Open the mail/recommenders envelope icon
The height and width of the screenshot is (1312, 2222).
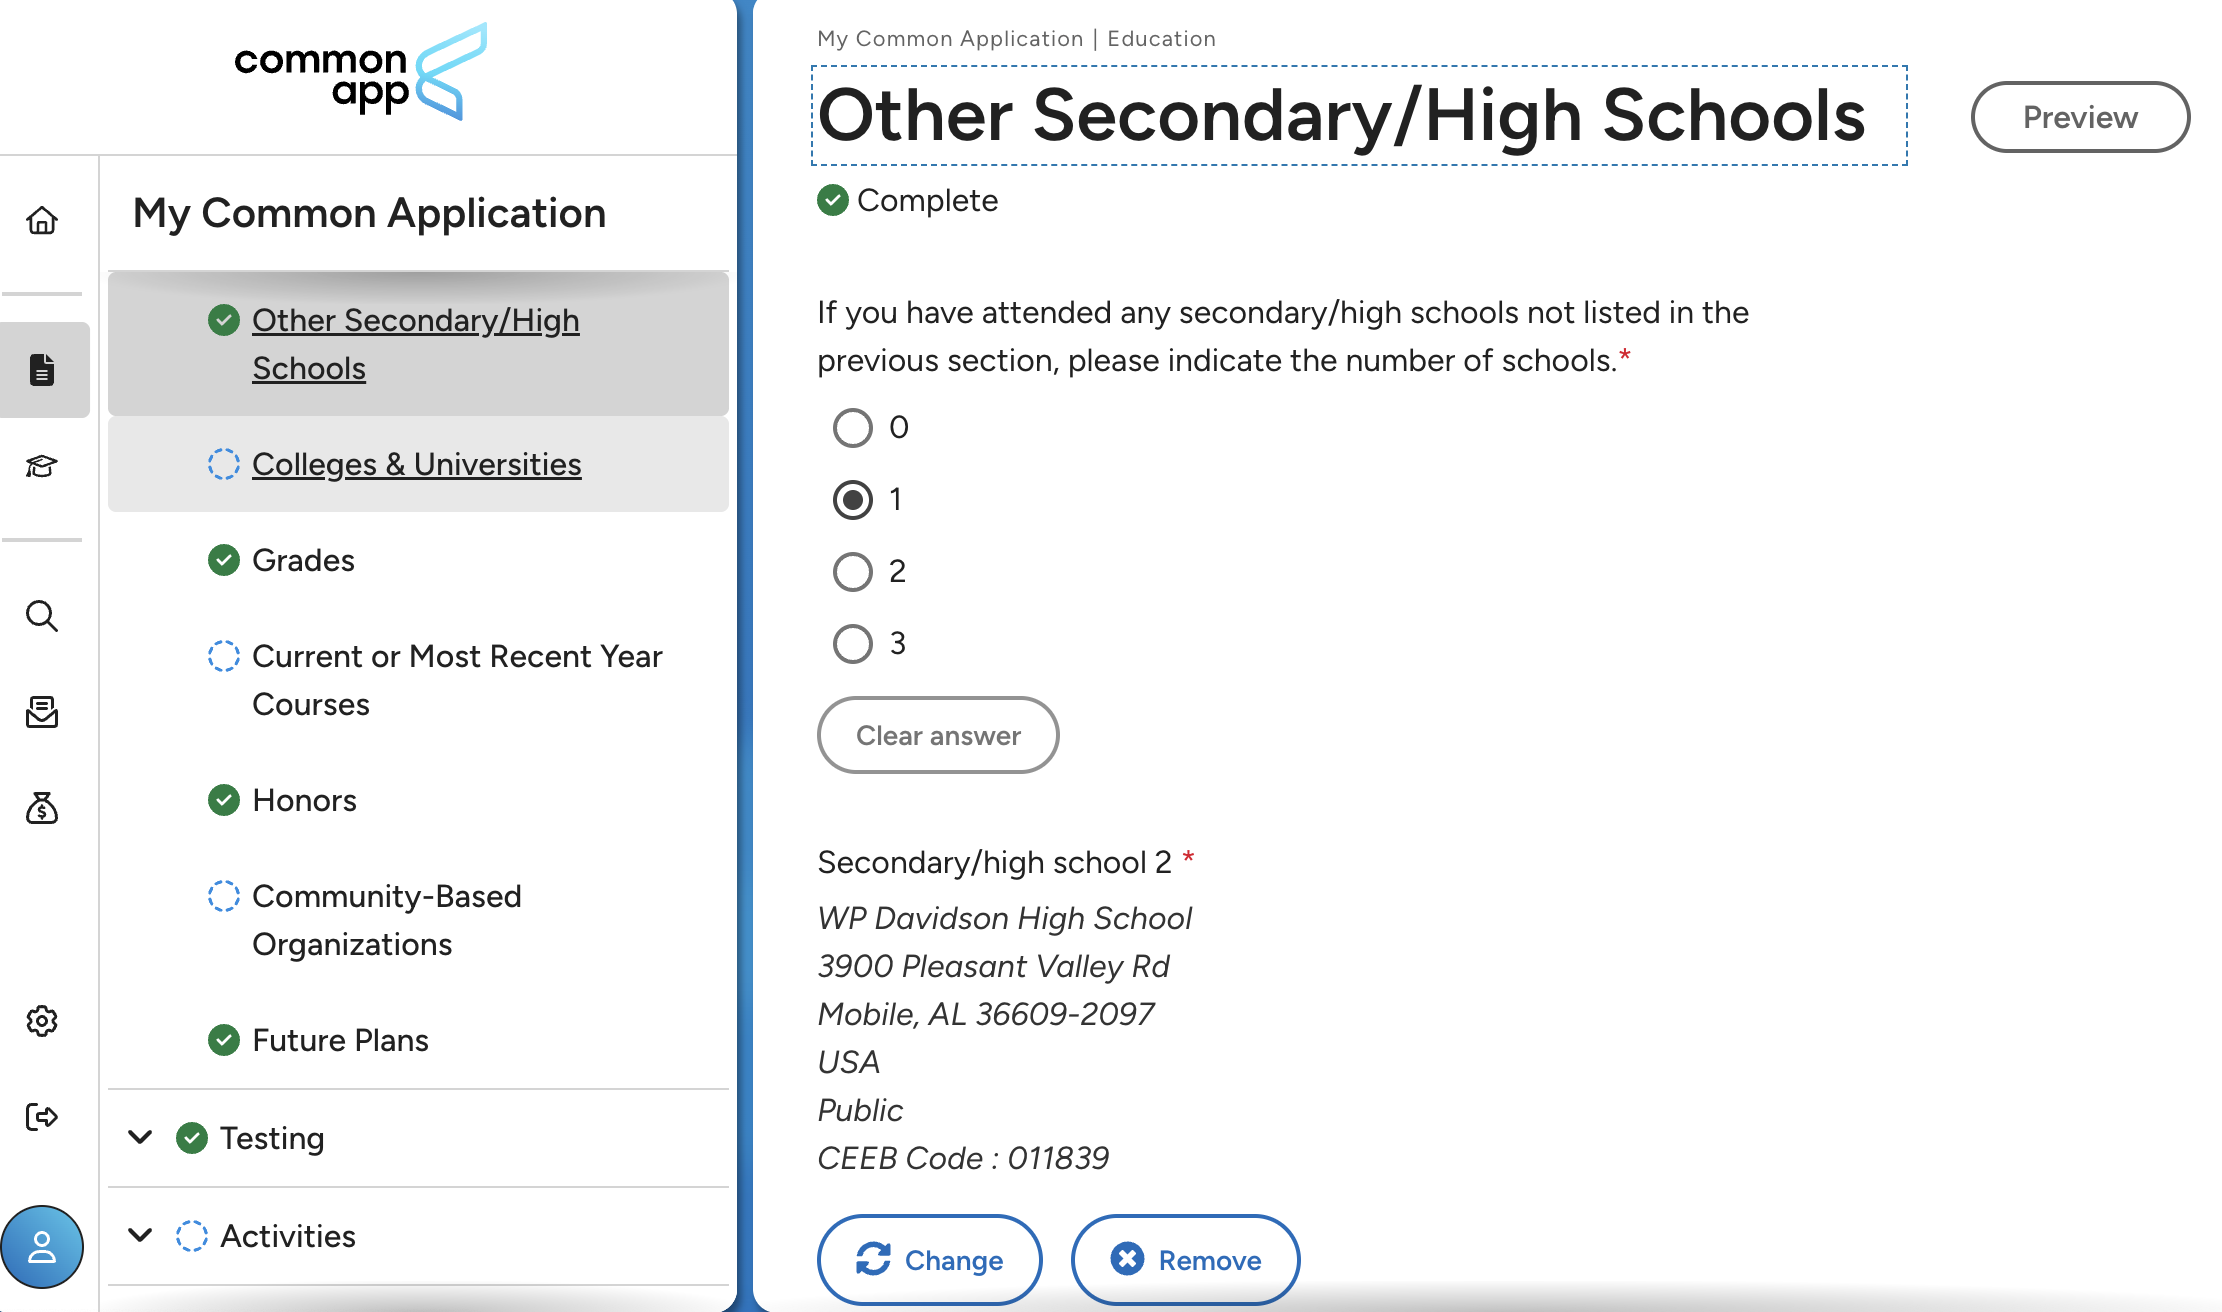(x=42, y=712)
